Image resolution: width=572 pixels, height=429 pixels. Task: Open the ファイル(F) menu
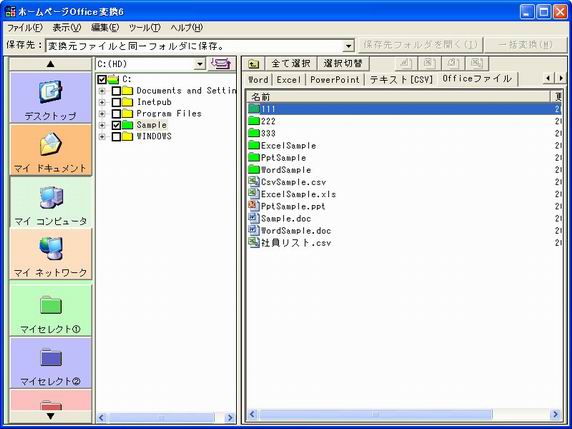pos(24,28)
